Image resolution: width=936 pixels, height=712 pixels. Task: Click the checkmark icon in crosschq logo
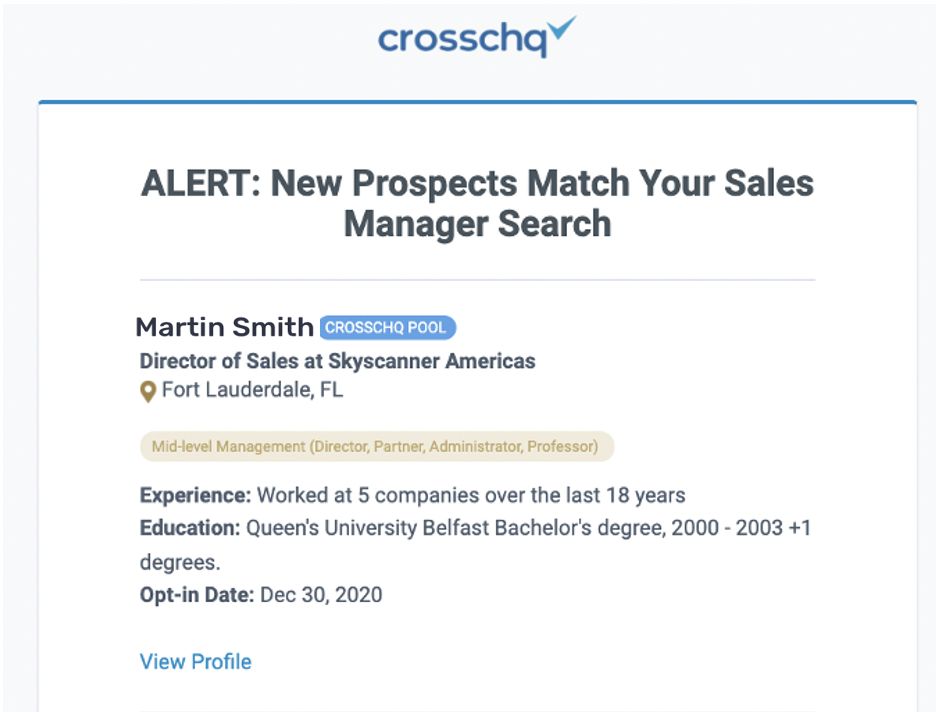562,27
